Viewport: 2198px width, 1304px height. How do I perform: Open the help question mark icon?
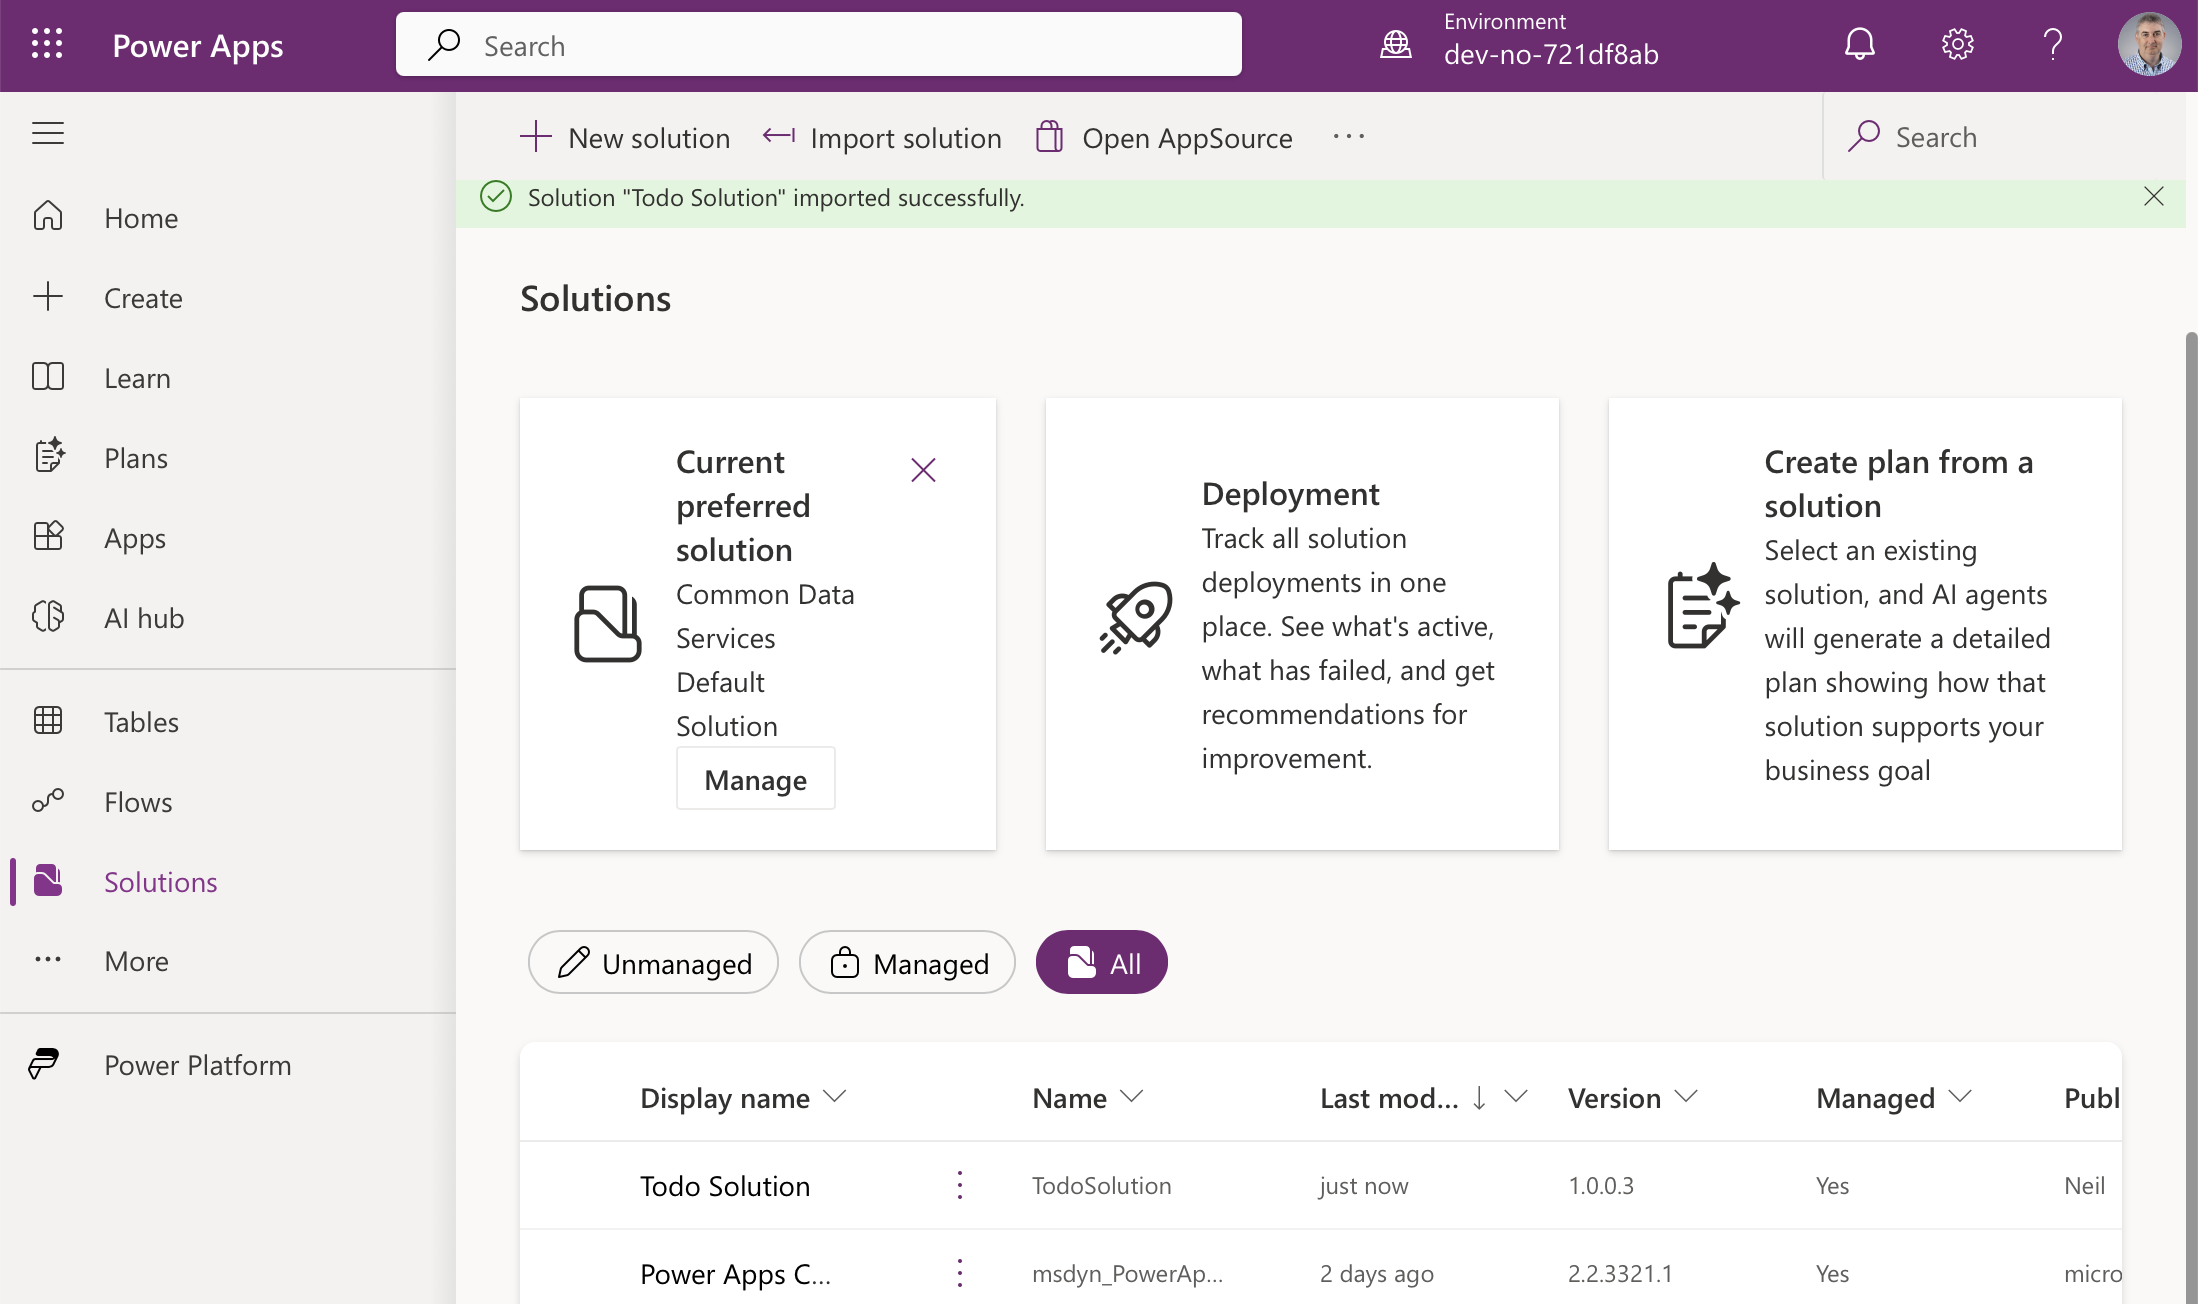(2053, 44)
